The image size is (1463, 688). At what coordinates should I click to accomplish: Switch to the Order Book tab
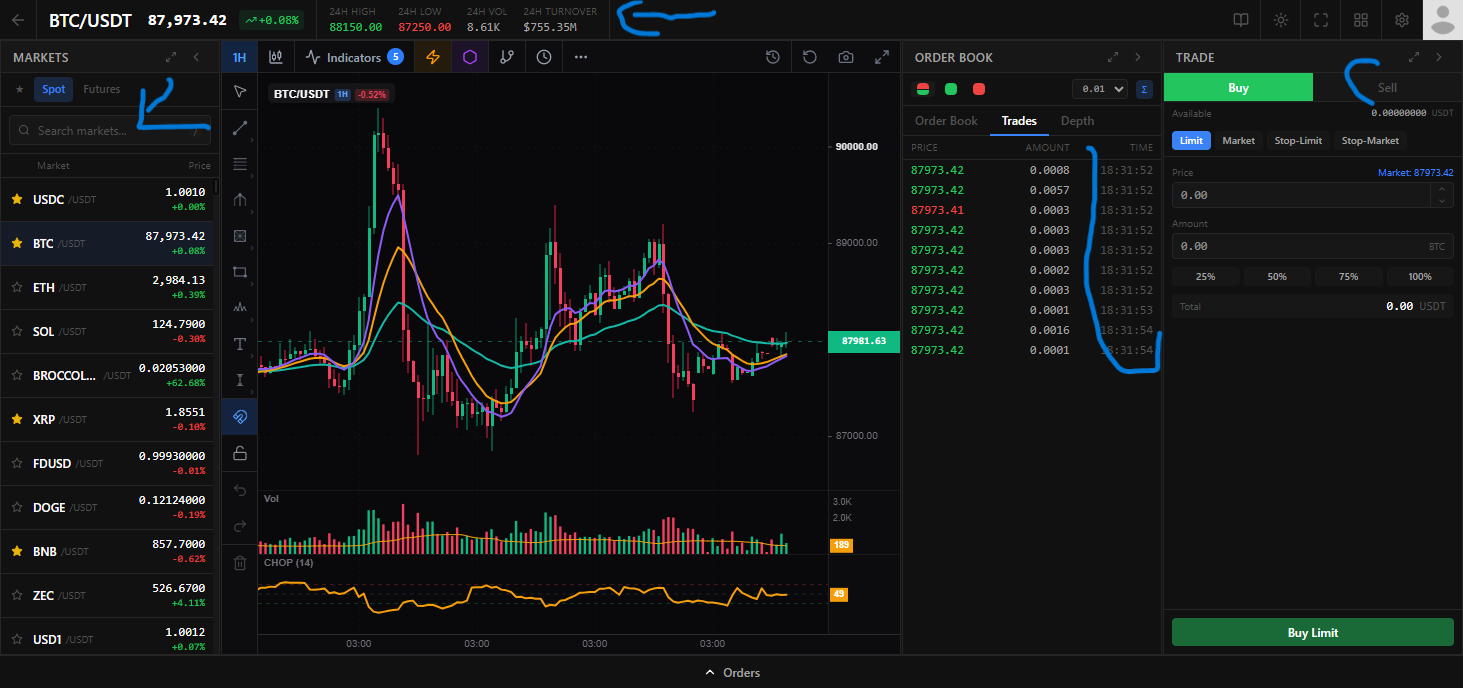point(946,121)
